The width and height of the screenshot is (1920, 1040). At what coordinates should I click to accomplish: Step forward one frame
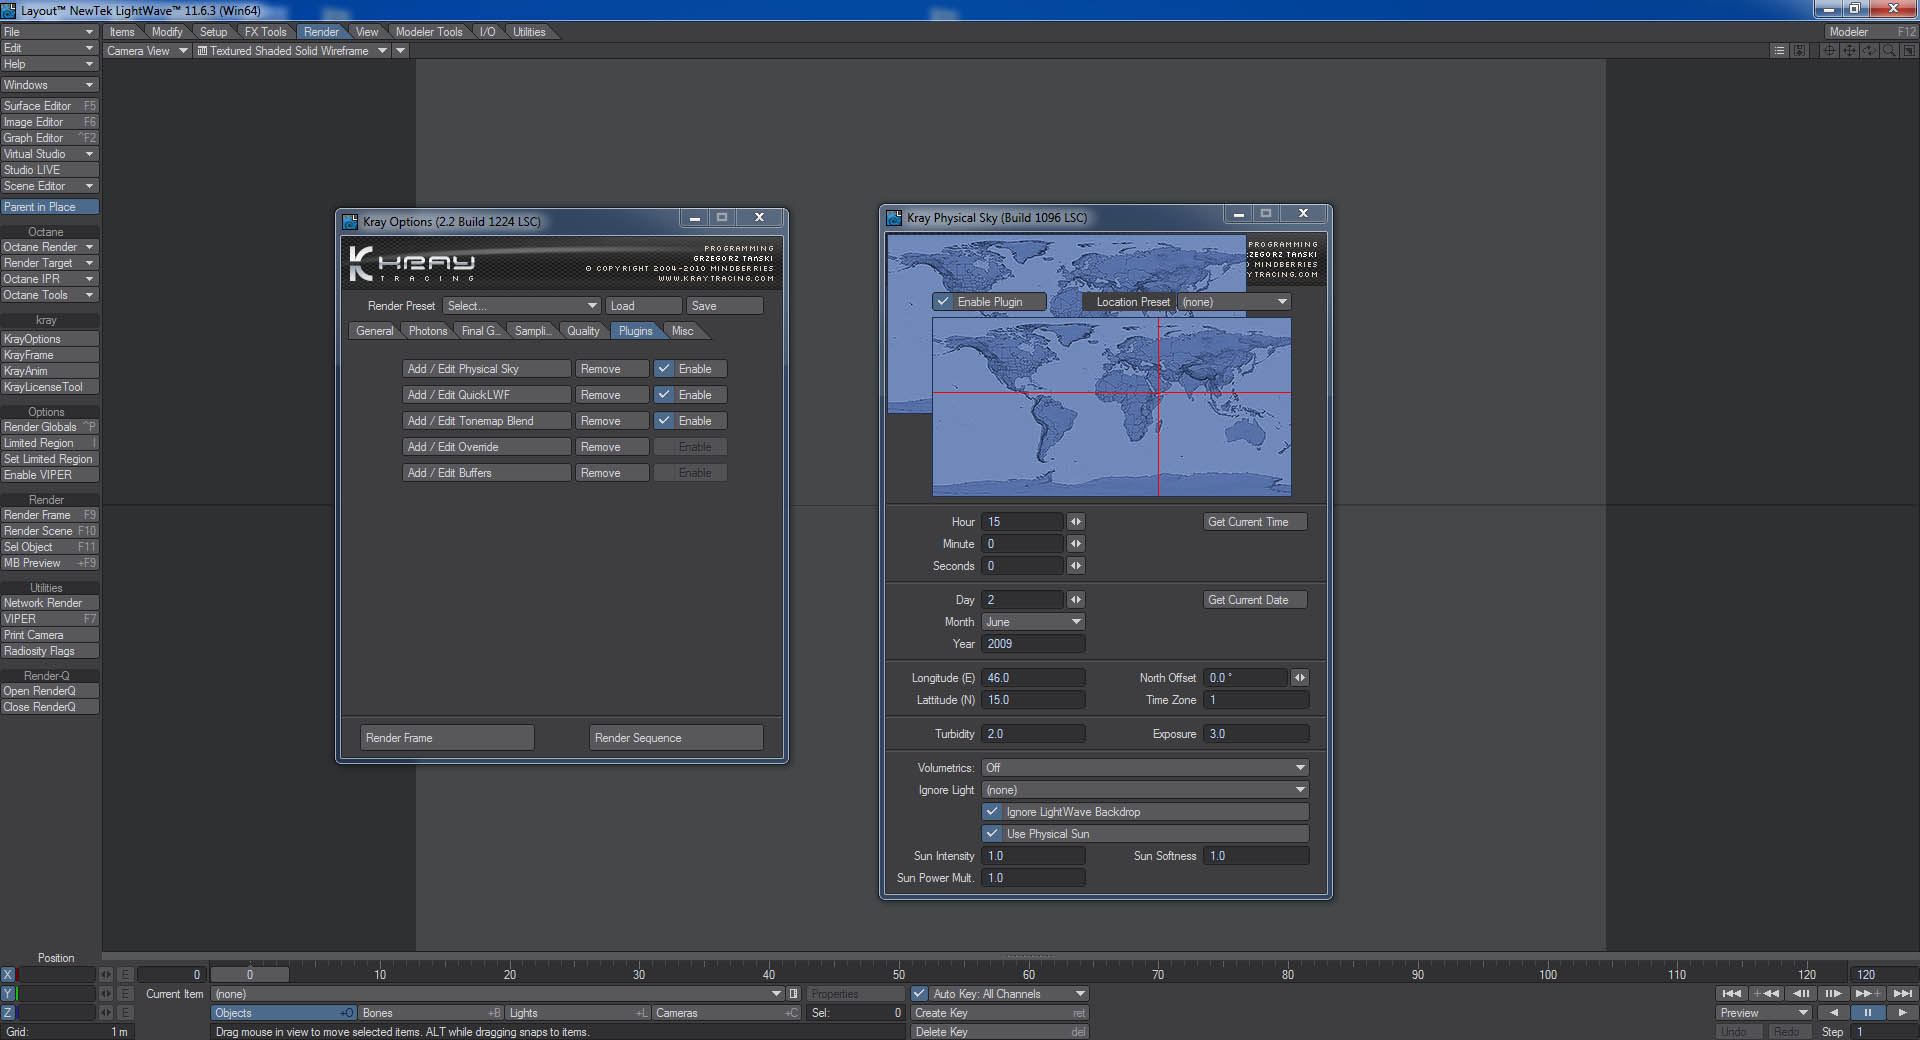[x=1833, y=993]
